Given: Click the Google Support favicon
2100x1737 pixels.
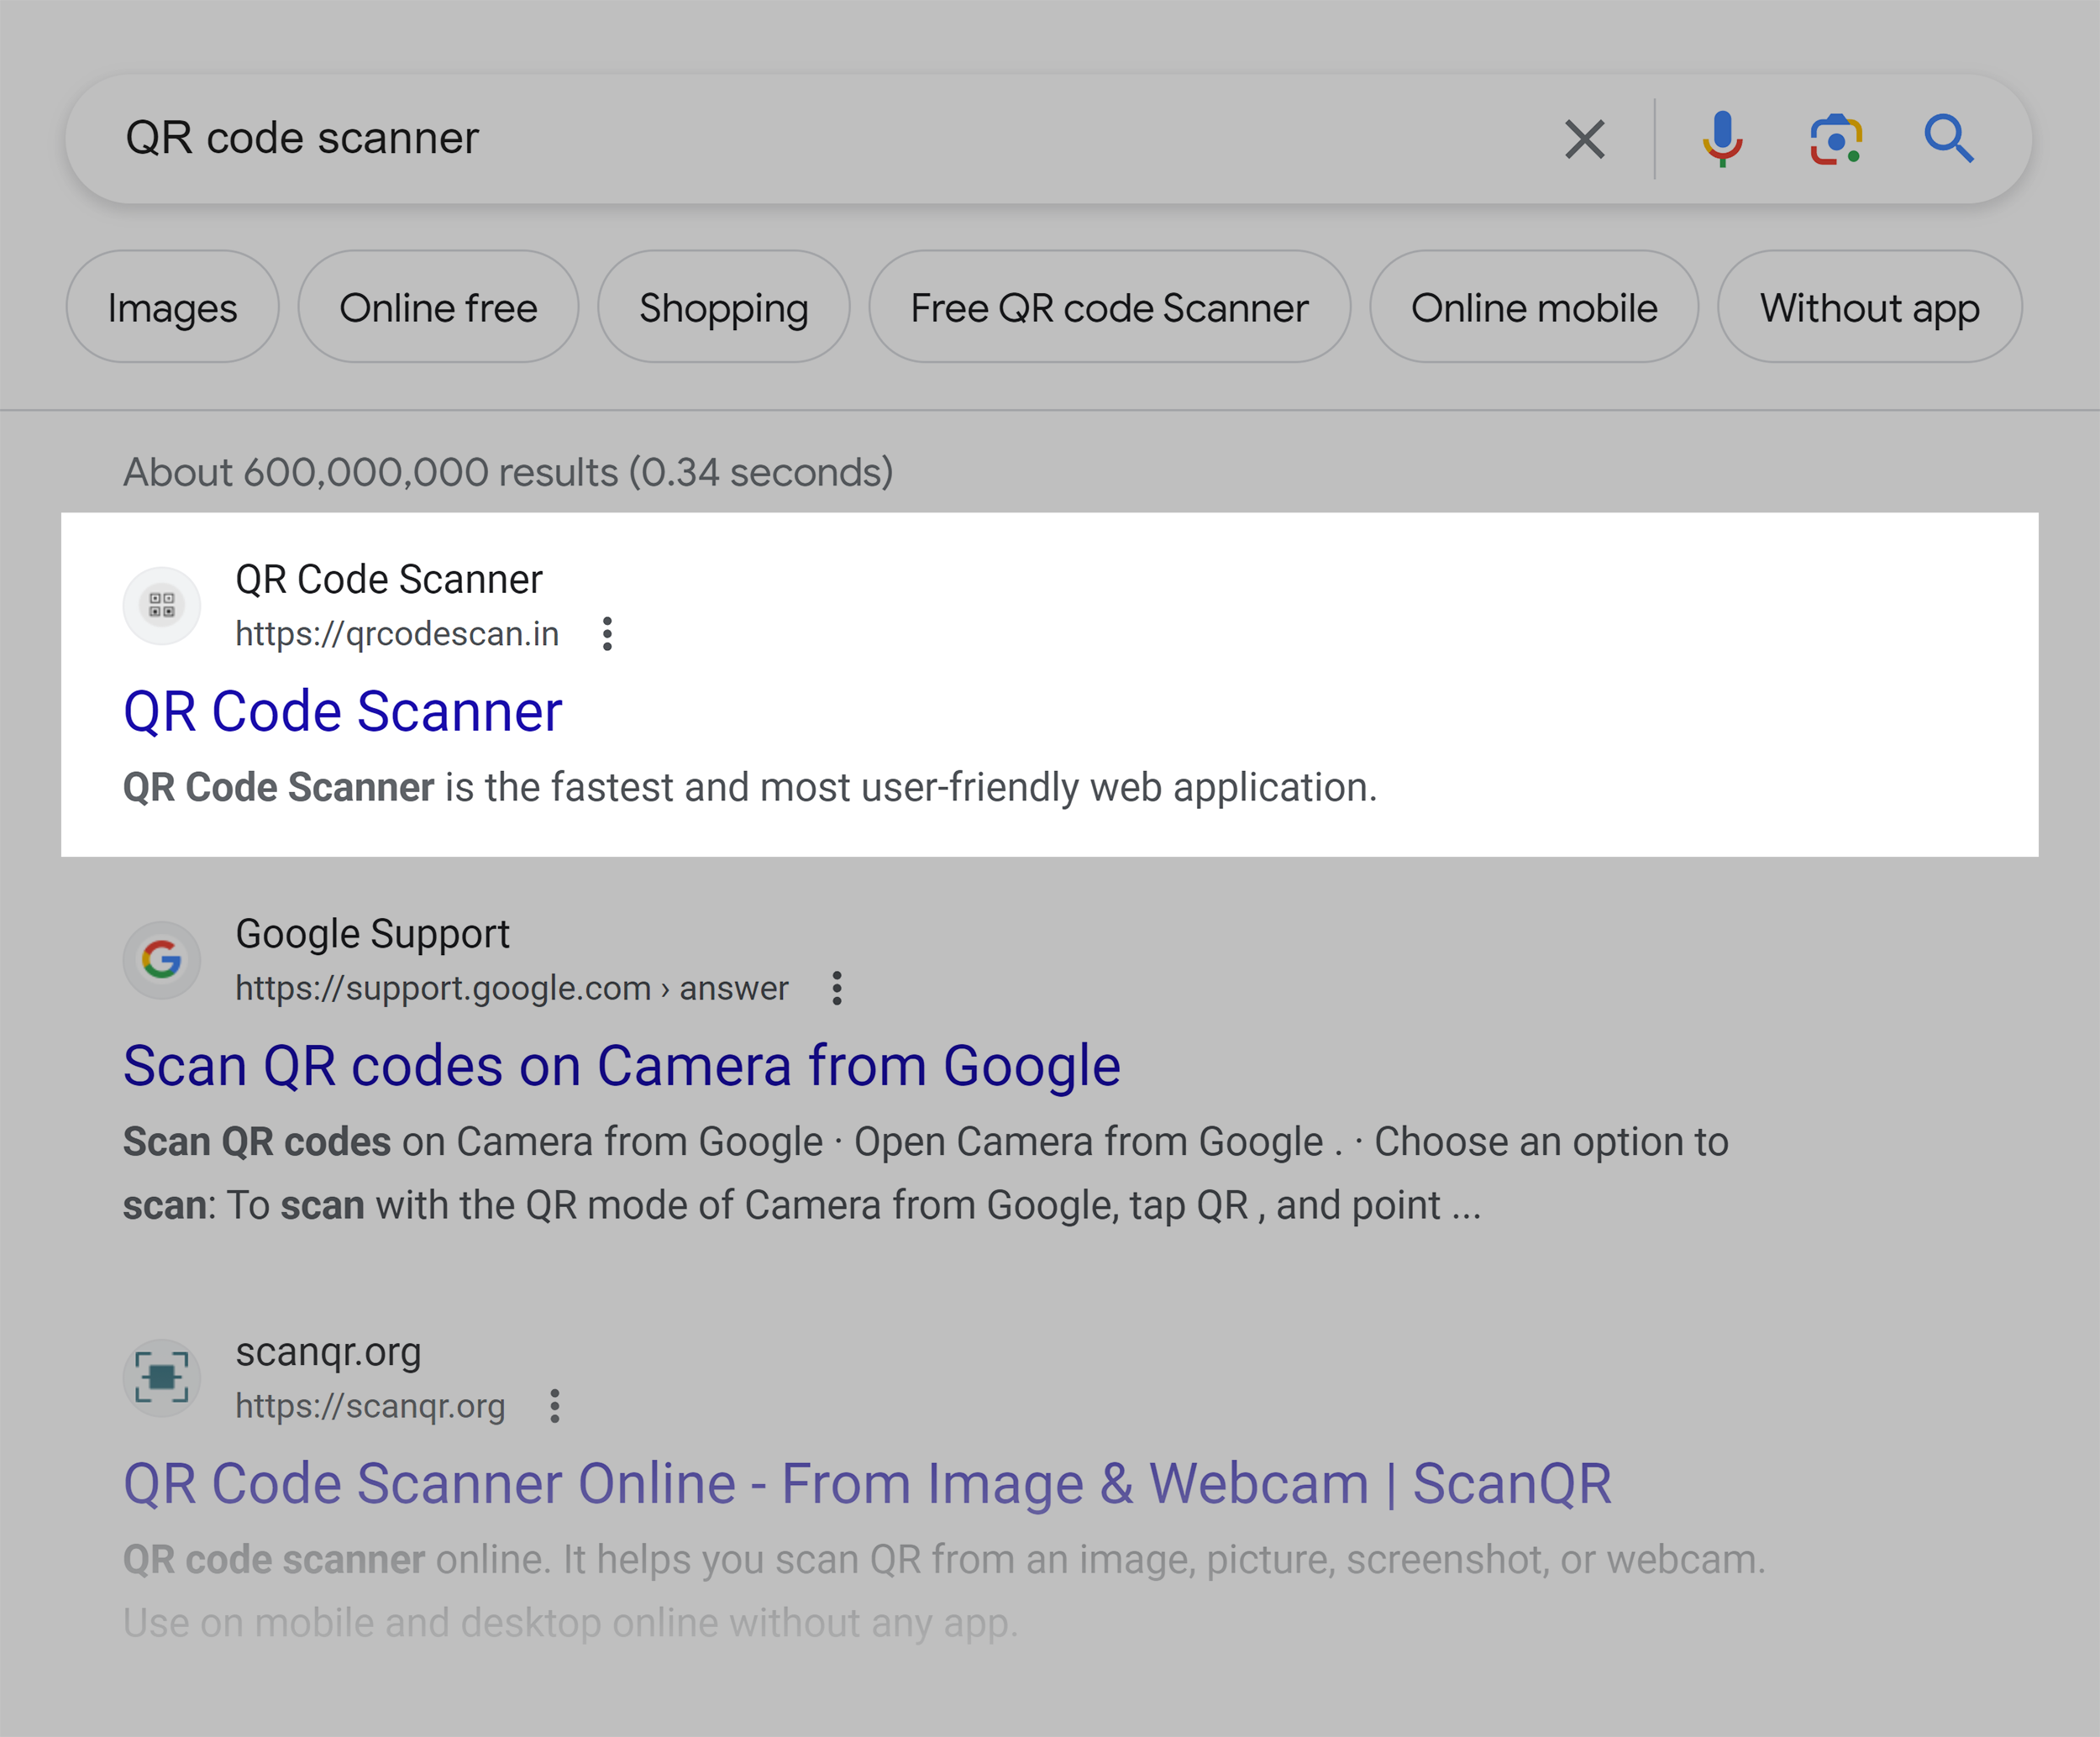Looking at the screenshot, I should [161, 960].
